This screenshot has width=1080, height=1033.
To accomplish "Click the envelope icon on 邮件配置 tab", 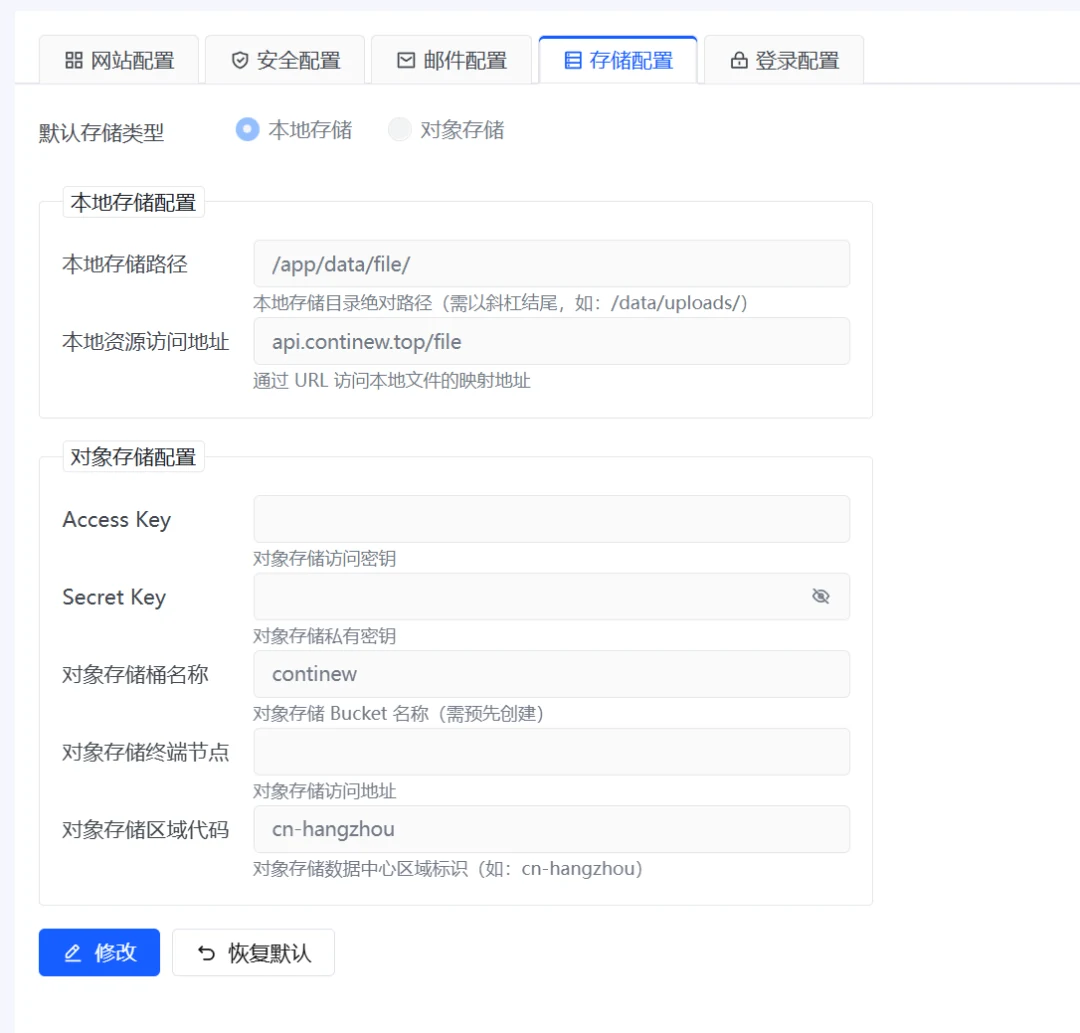I will click(x=406, y=61).
